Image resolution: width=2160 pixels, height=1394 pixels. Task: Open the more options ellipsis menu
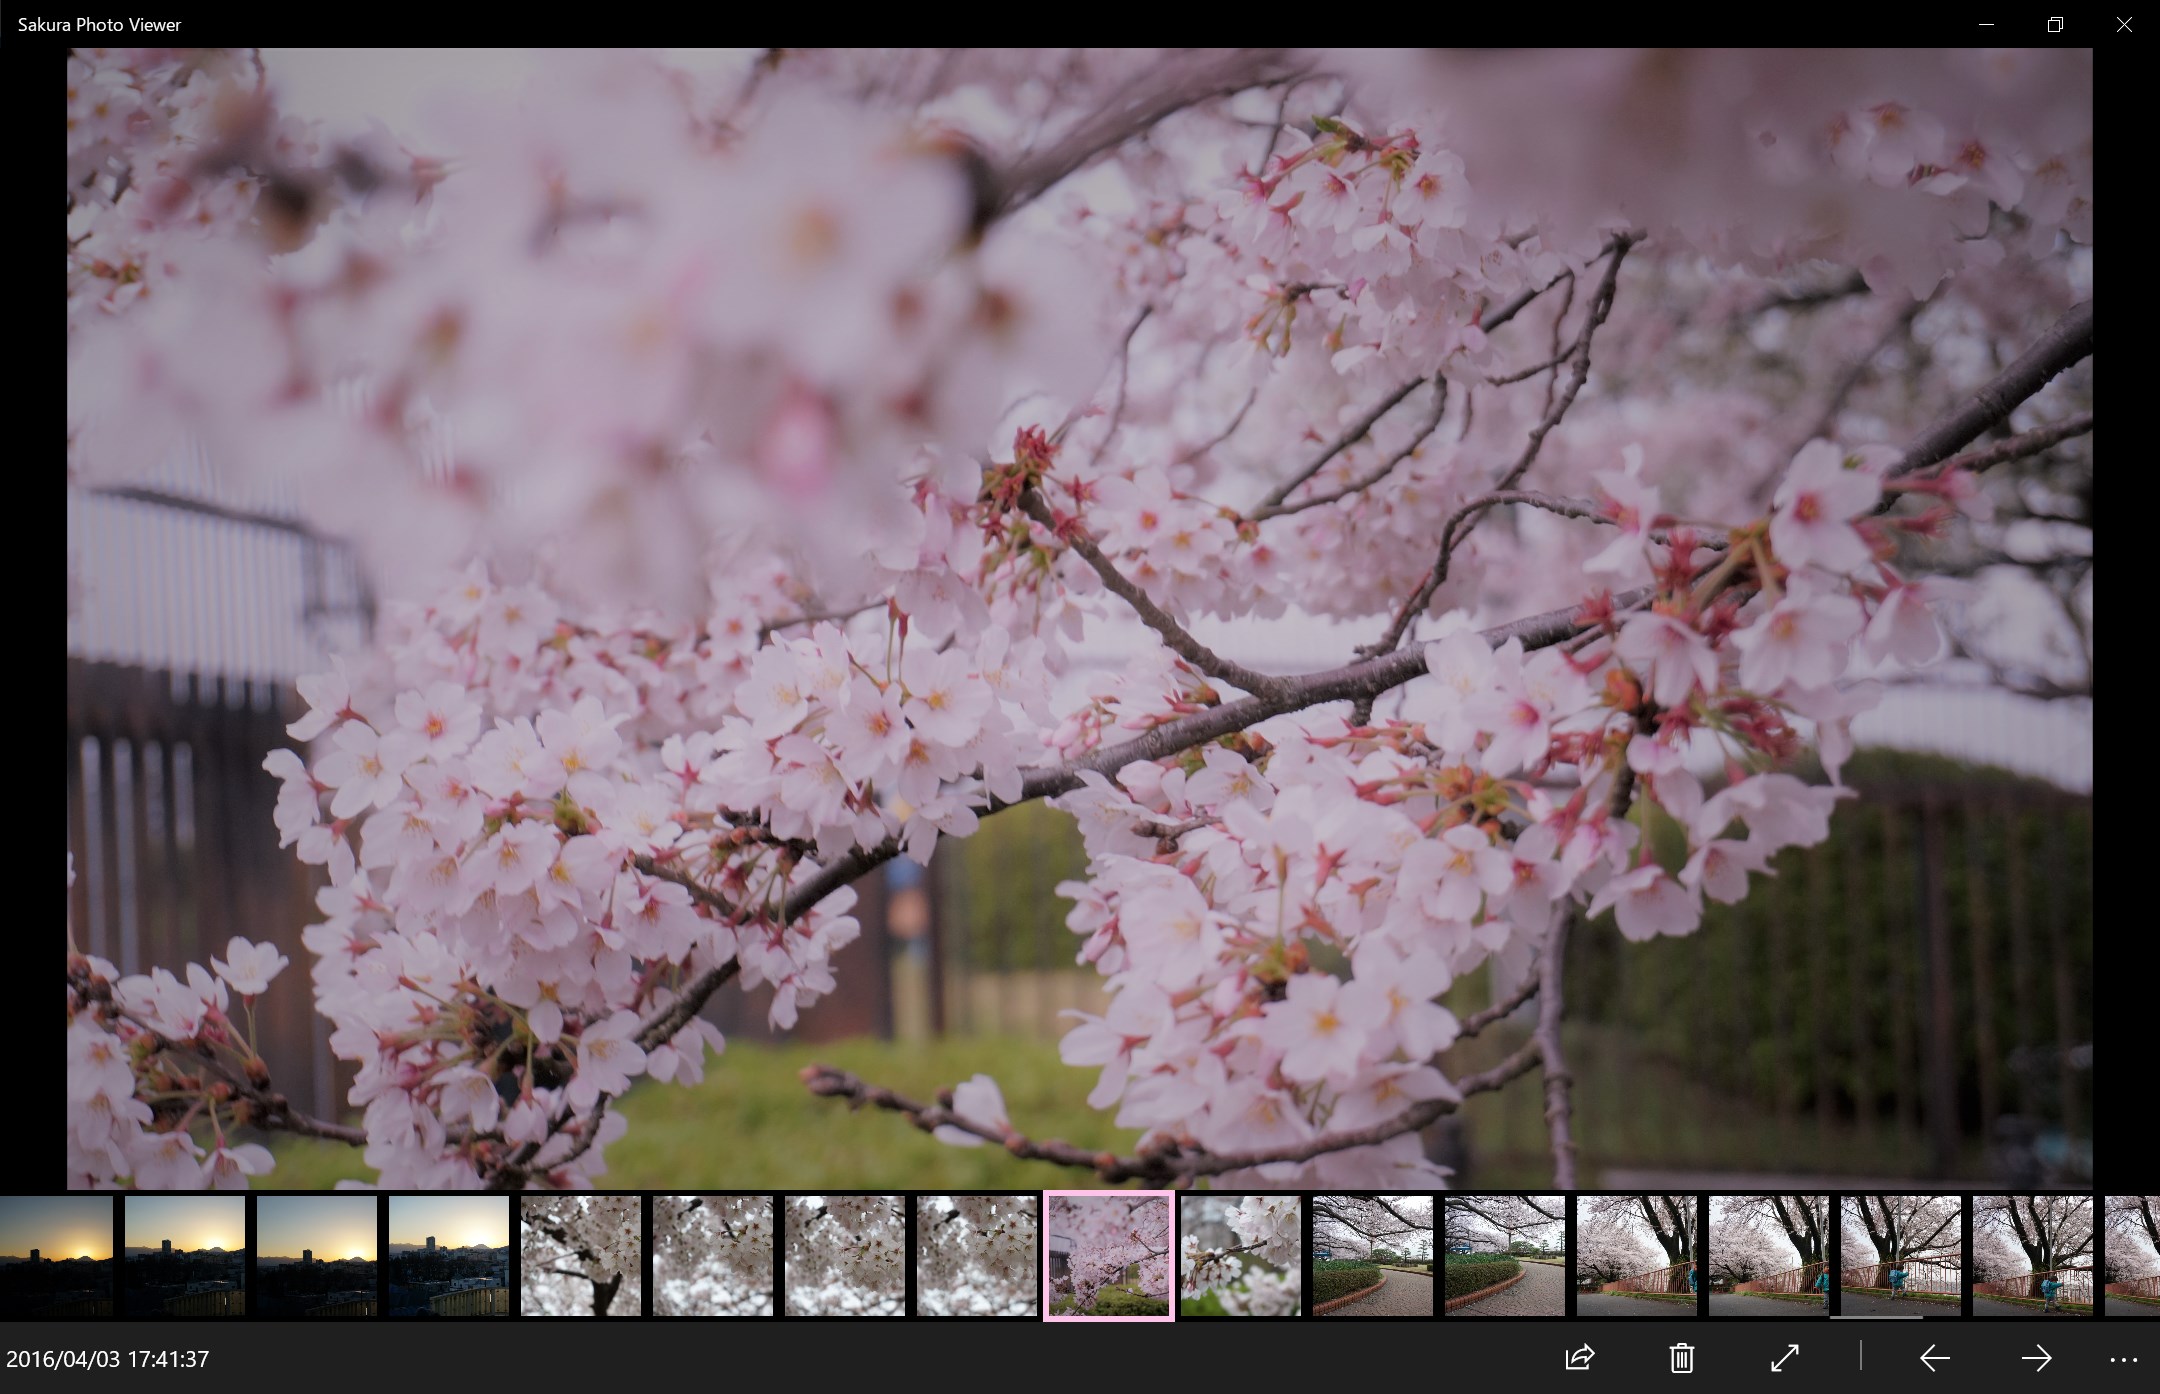[x=2123, y=1360]
